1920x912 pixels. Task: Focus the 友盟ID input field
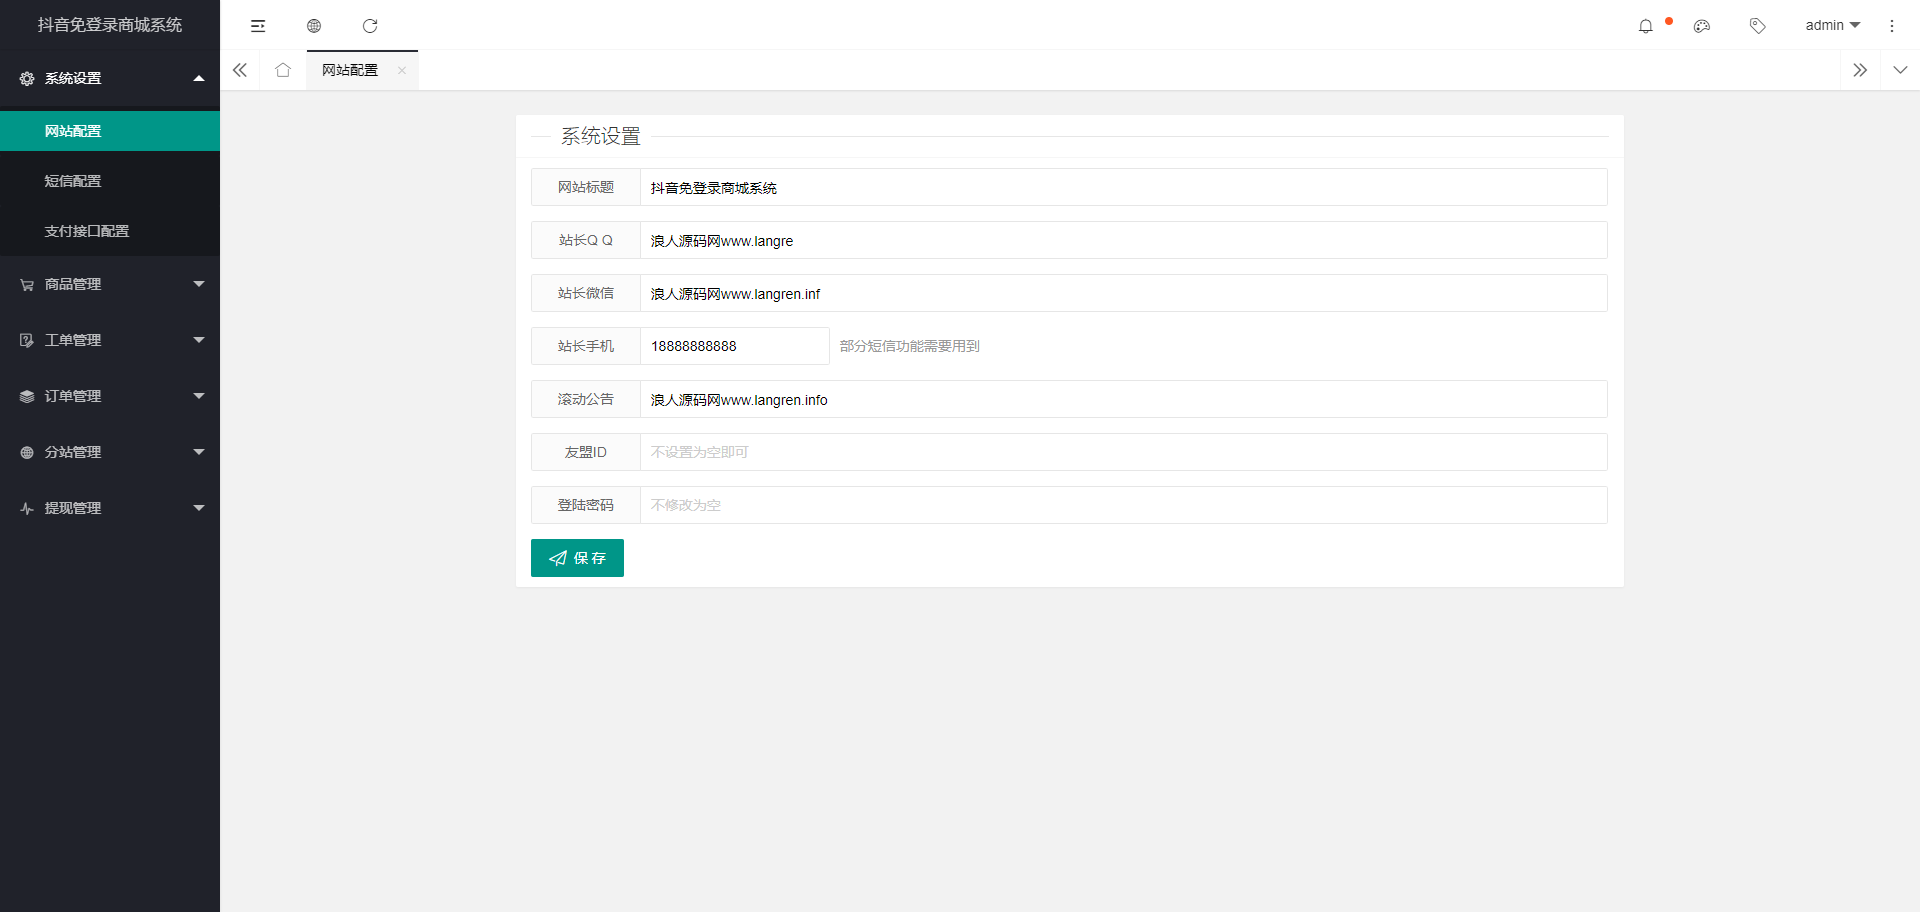click(x=1124, y=452)
